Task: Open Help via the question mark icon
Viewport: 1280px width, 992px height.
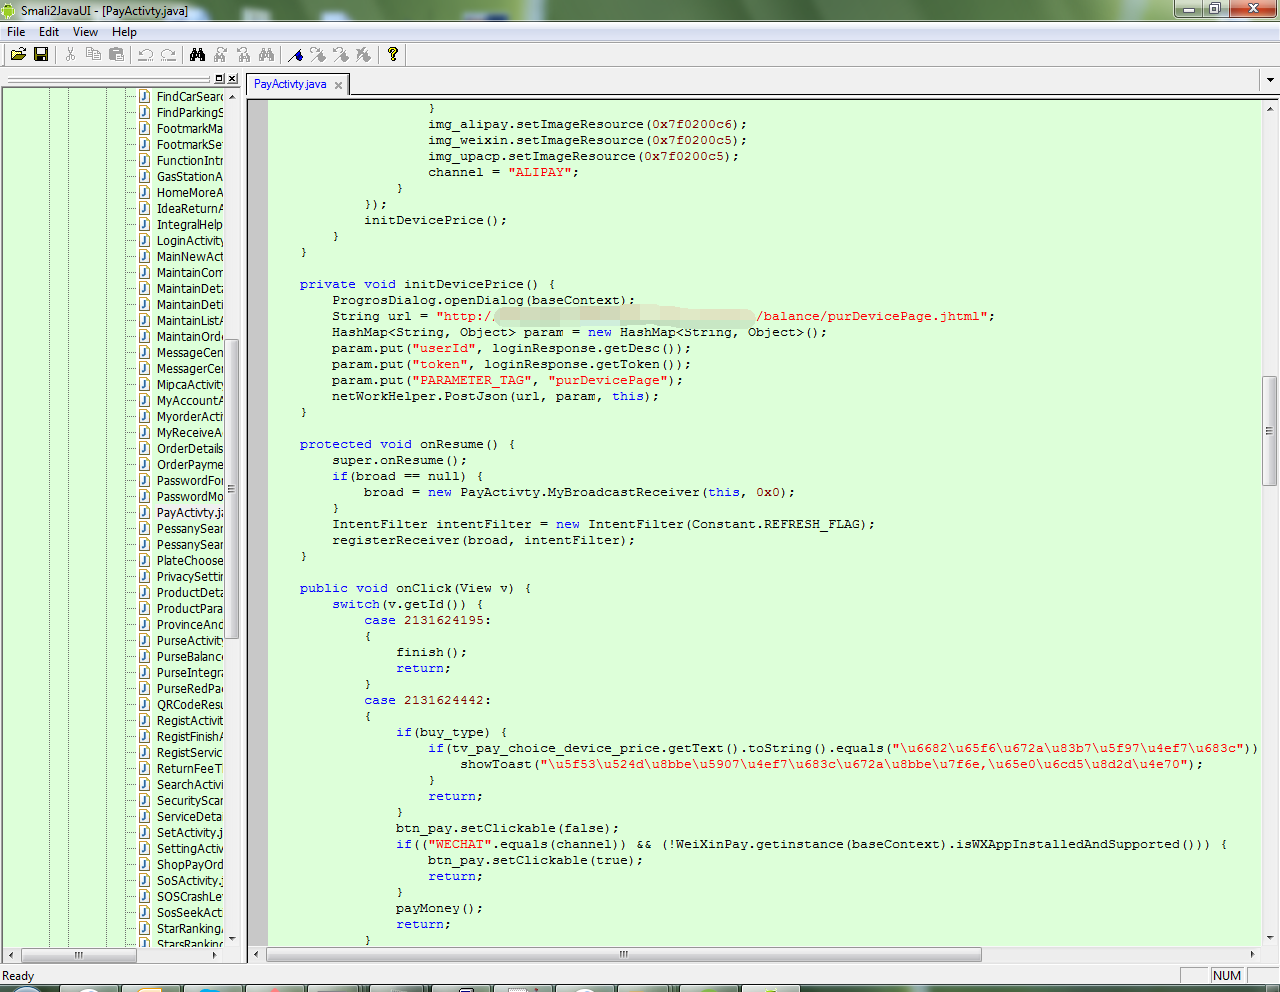Action: pos(393,55)
